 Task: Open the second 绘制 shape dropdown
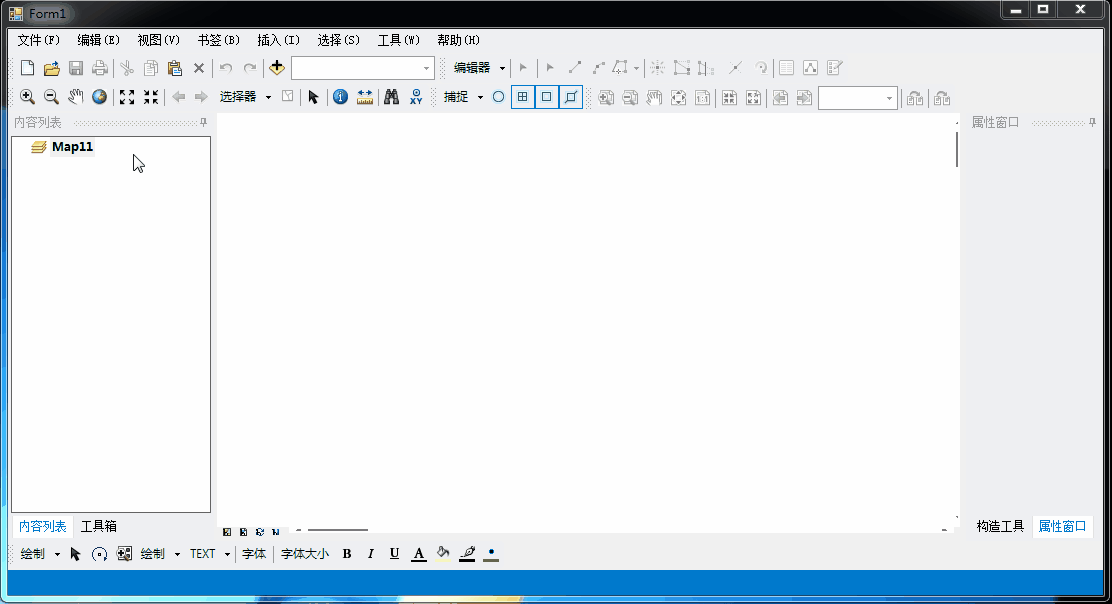[160, 554]
